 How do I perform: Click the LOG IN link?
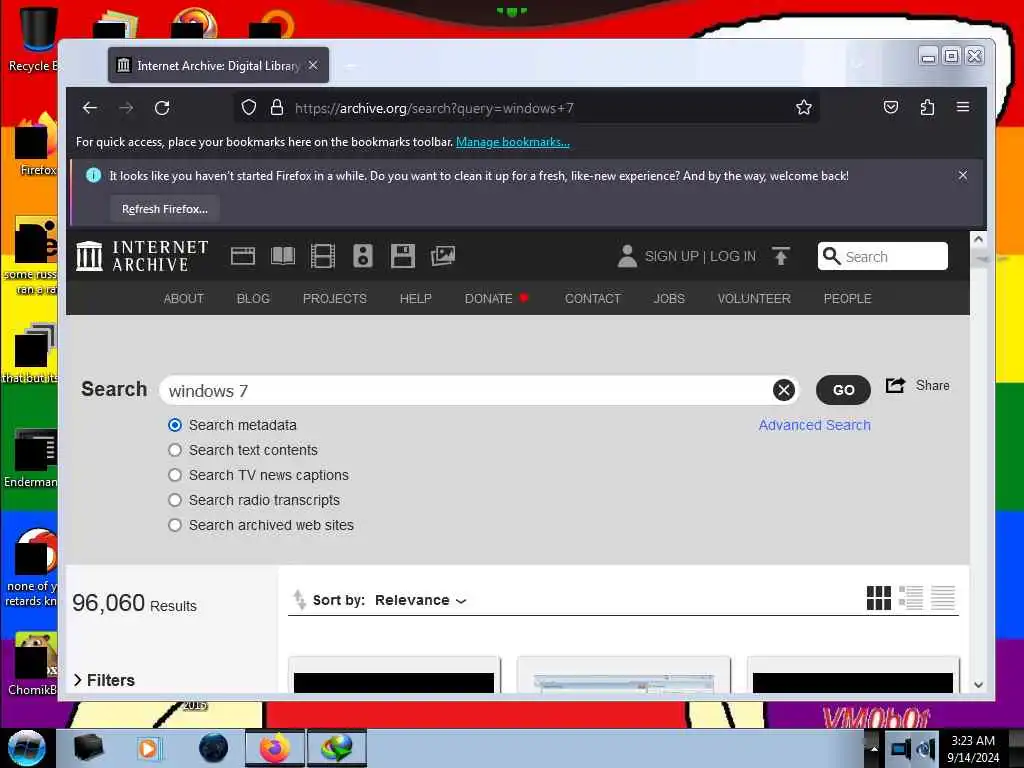coord(733,256)
